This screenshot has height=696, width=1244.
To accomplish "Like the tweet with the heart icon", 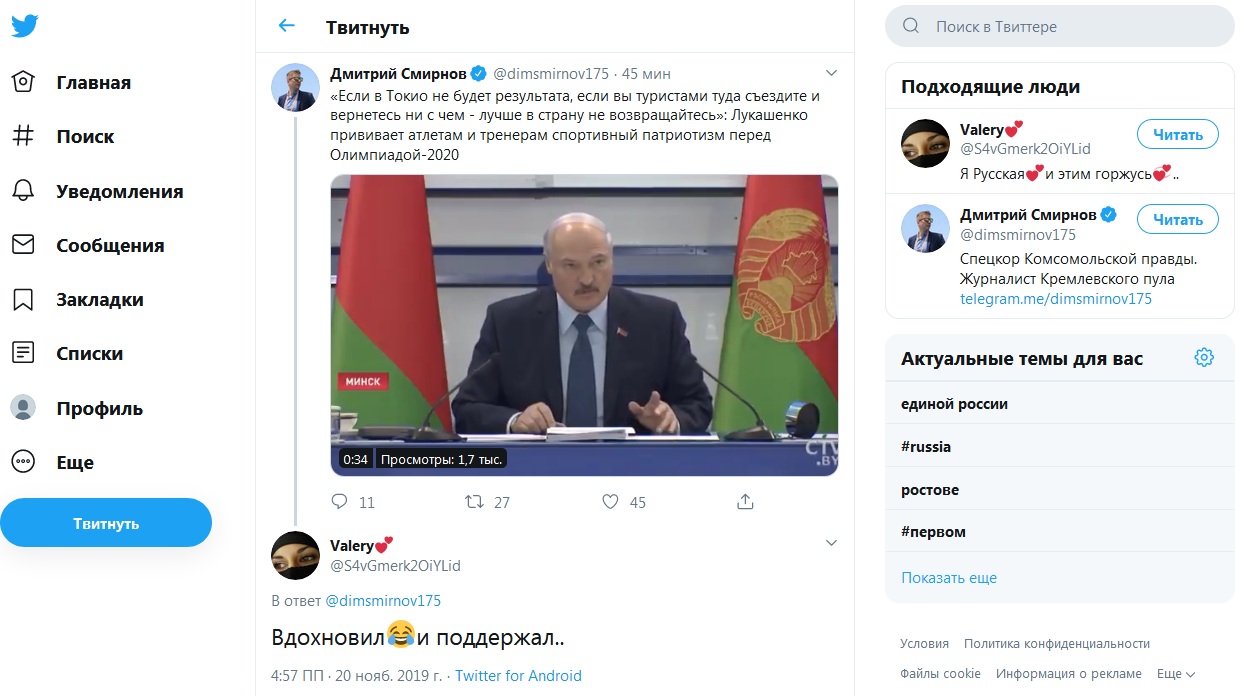I will 610,502.
